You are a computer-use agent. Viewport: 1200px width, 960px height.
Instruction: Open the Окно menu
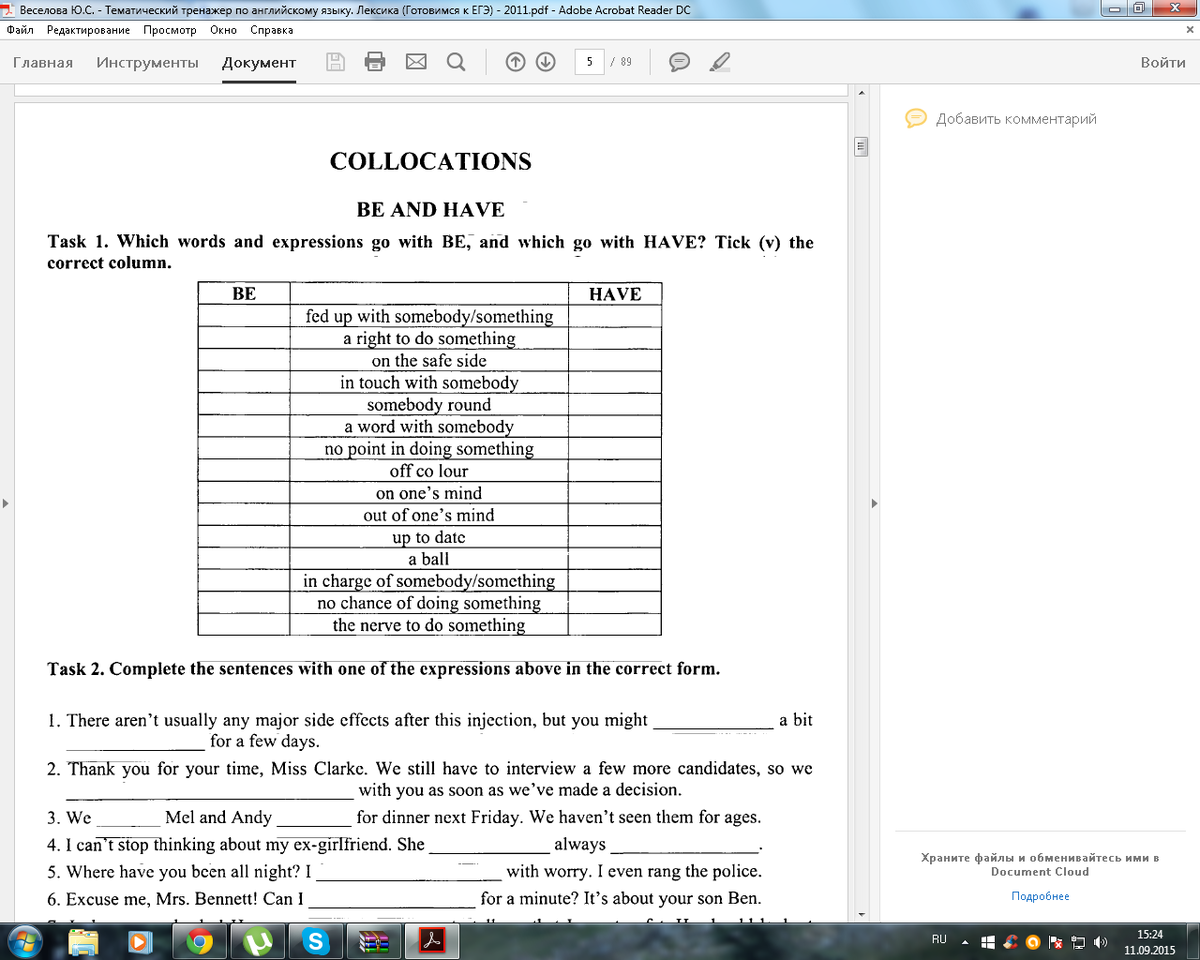coord(223,30)
